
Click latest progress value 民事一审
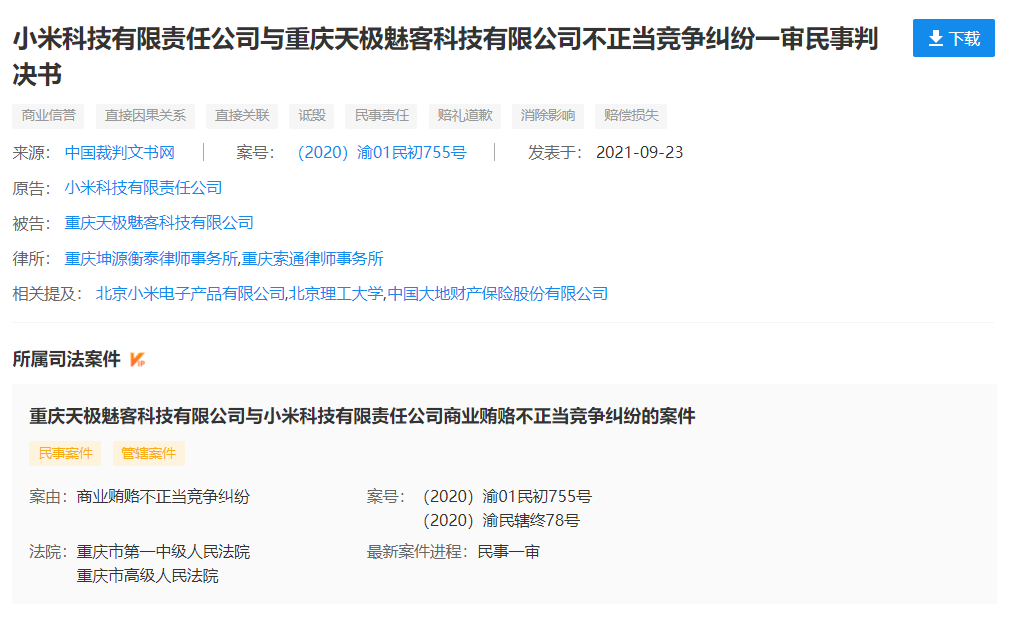coord(508,553)
